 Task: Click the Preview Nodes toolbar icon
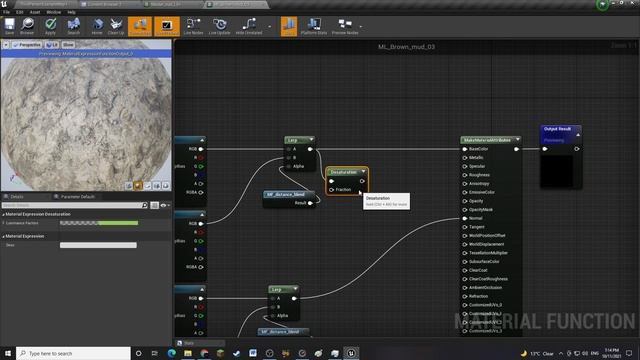345,26
